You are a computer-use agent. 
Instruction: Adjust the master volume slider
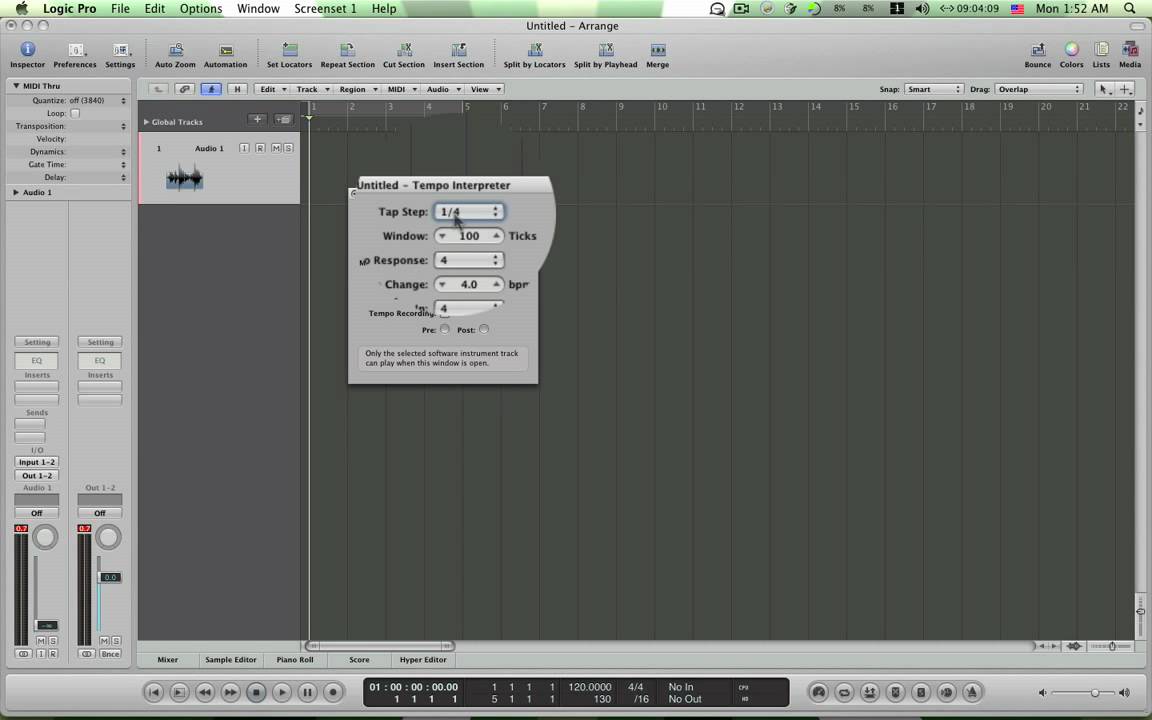(x=1095, y=693)
